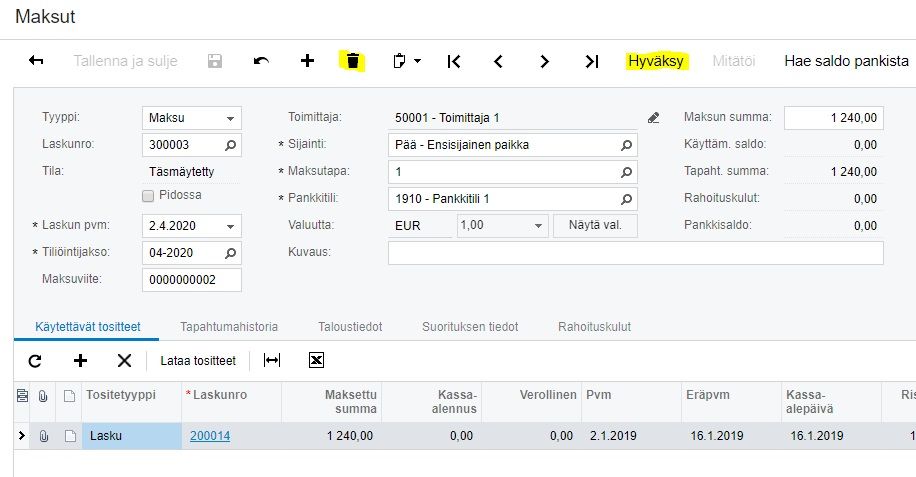Click the file page icon in the grid header
The image size is (916, 477).
pyautogui.click(x=70, y=396)
